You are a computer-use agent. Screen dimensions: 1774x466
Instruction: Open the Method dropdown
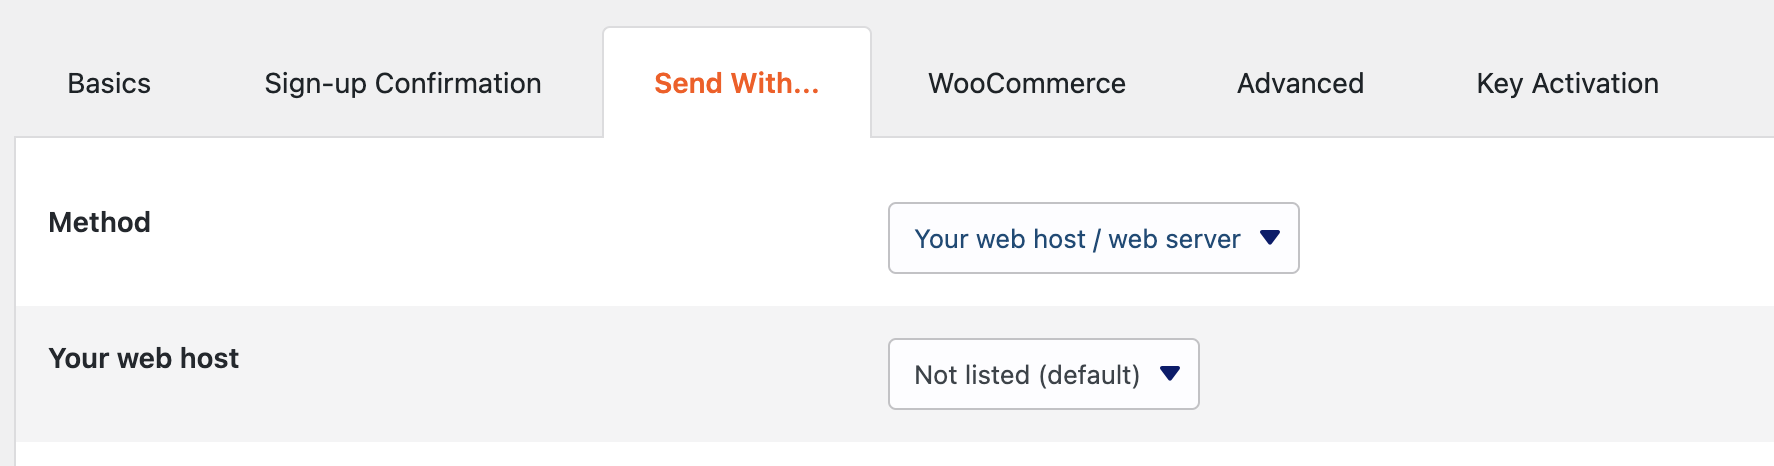[x=1093, y=238]
